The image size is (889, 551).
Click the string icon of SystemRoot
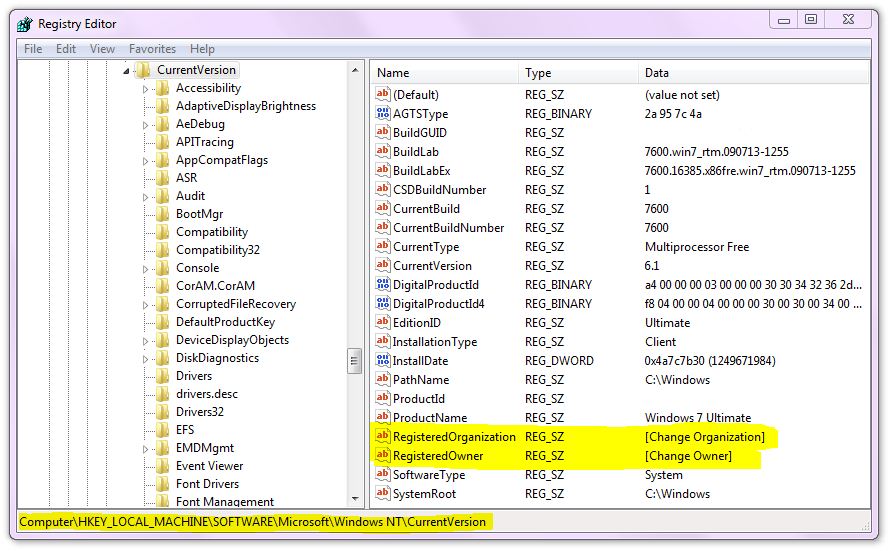coord(383,493)
